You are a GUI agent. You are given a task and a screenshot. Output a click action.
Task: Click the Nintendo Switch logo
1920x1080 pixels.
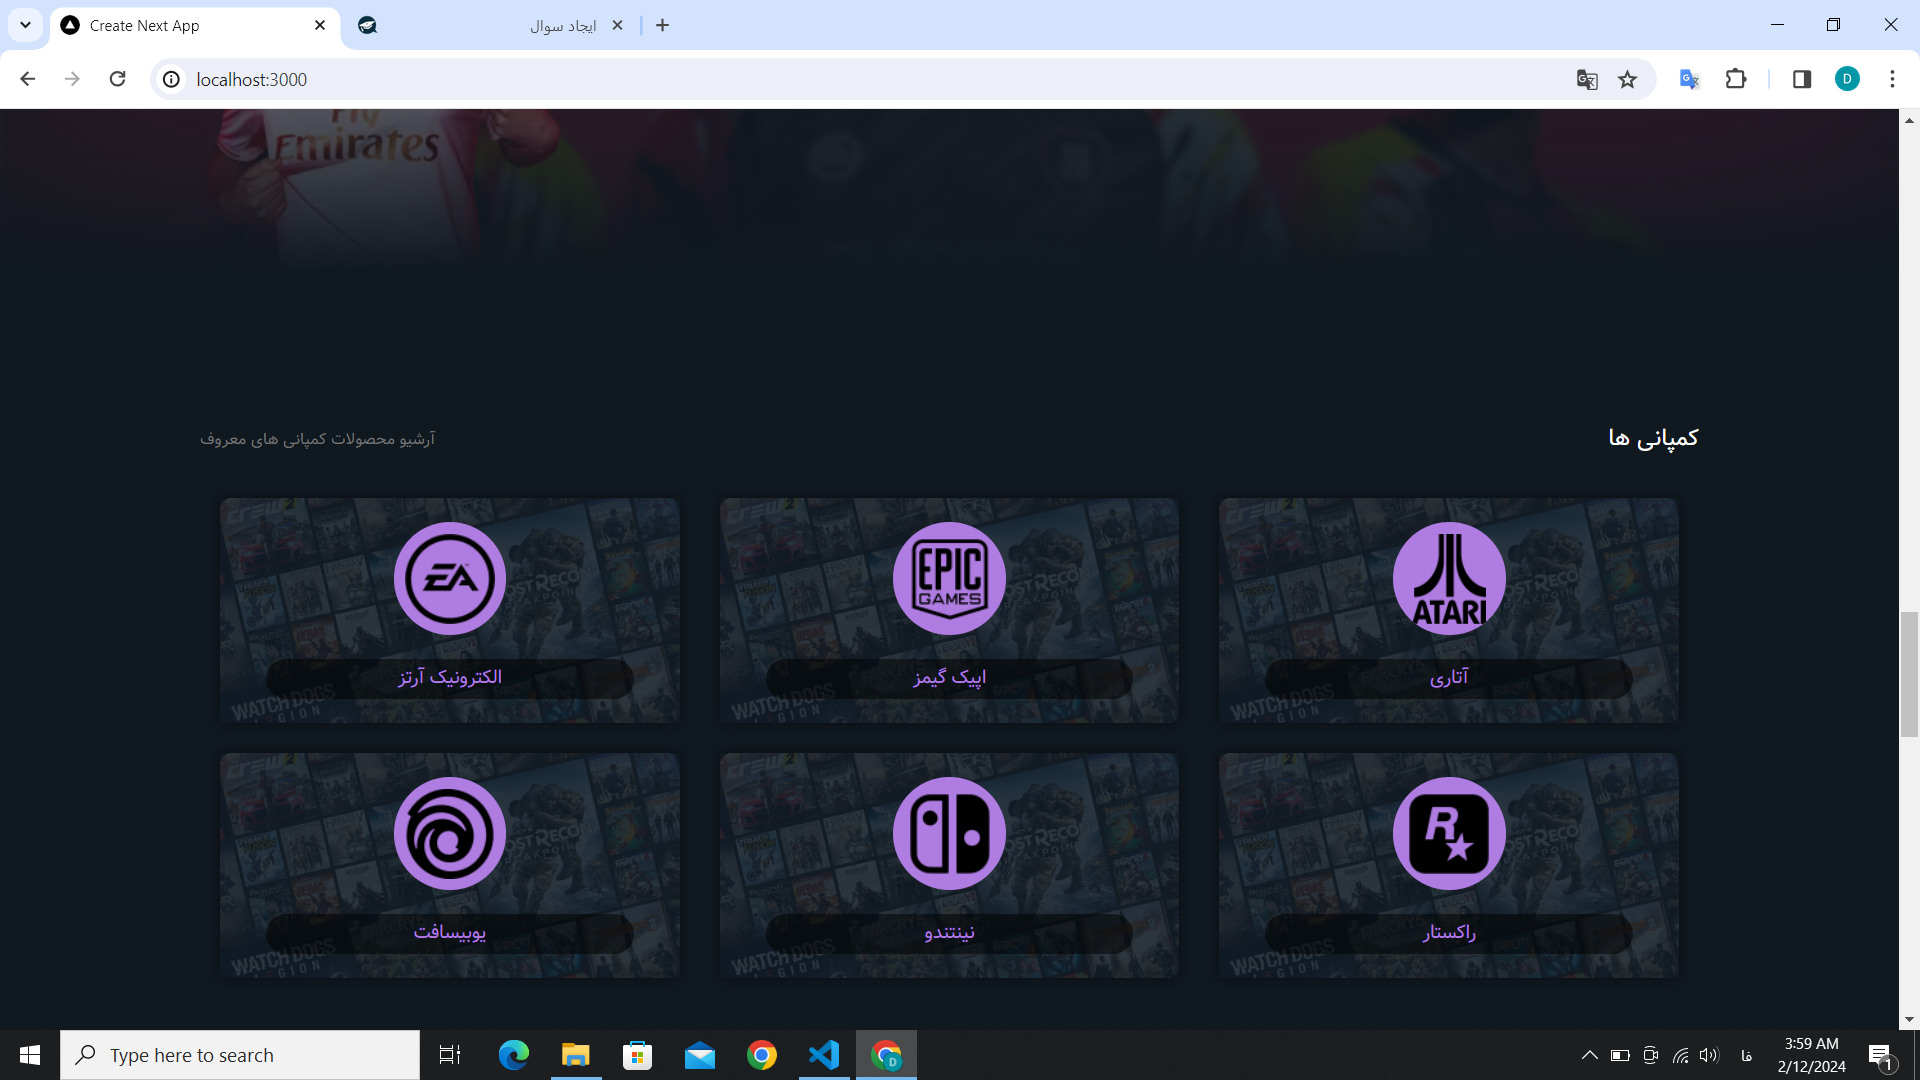(949, 833)
